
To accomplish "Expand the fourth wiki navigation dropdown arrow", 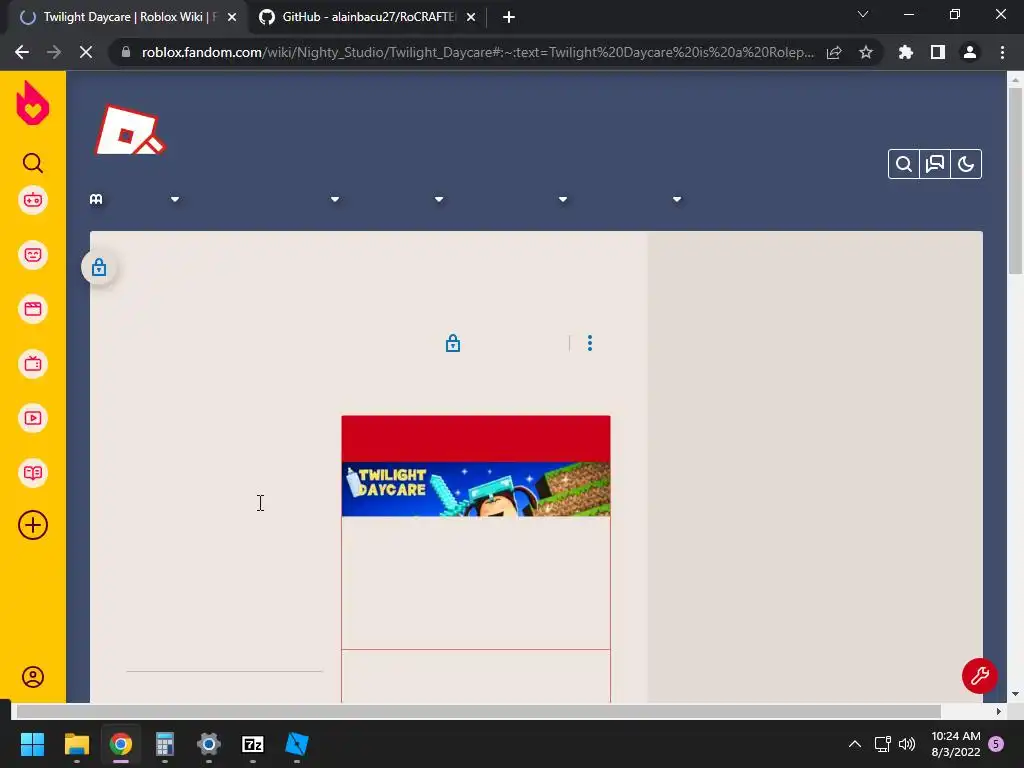I will [x=563, y=199].
